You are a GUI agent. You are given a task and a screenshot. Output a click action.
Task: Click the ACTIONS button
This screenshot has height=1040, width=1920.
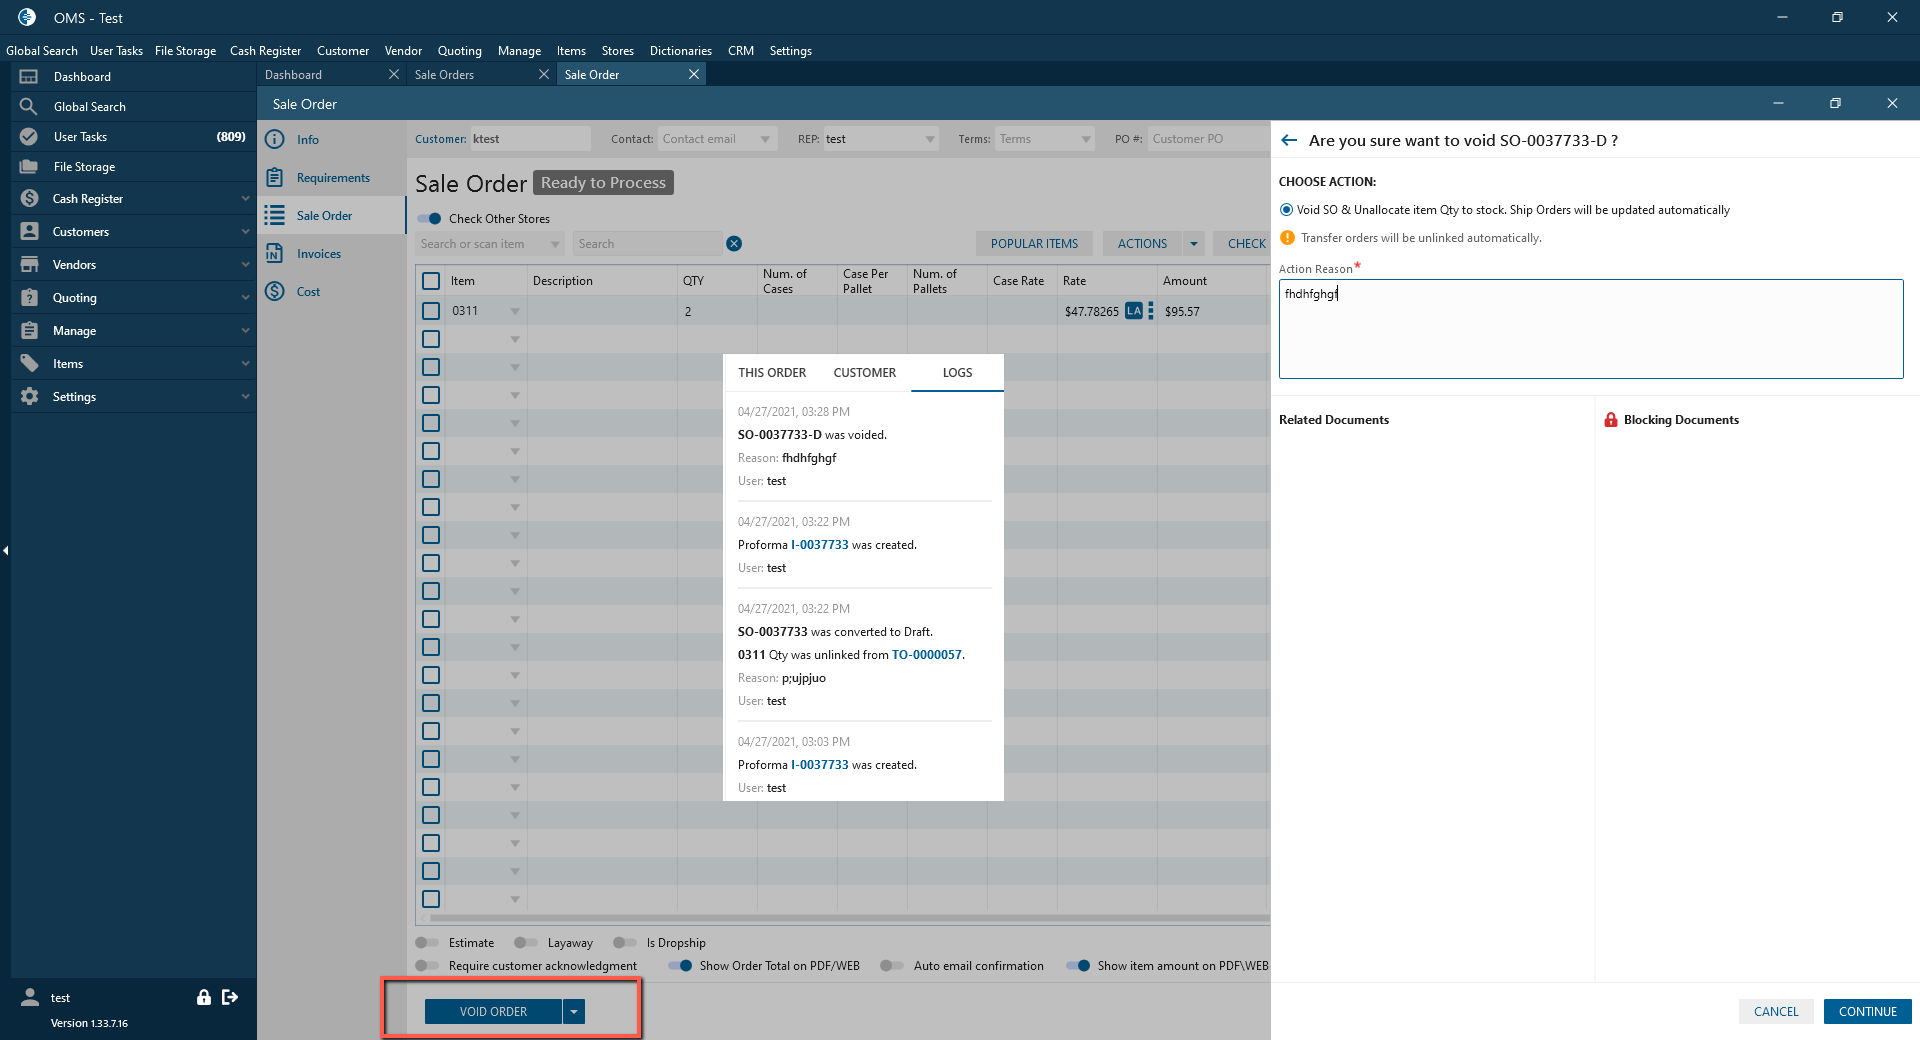pos(1142,244)
